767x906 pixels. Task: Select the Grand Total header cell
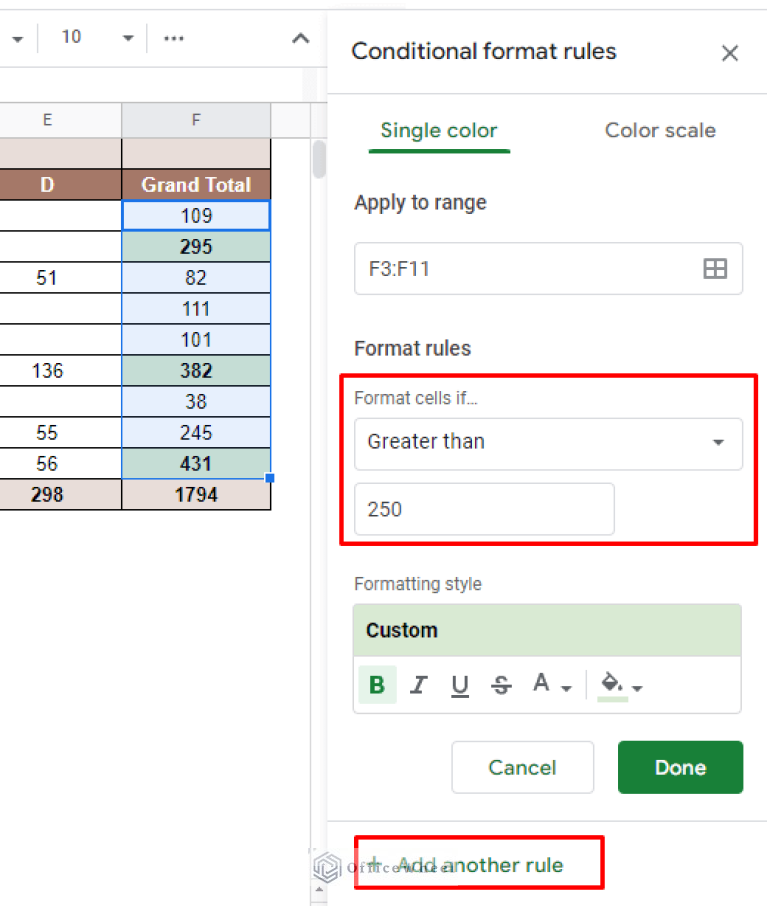pyautogui.click(x=196, y=185)
